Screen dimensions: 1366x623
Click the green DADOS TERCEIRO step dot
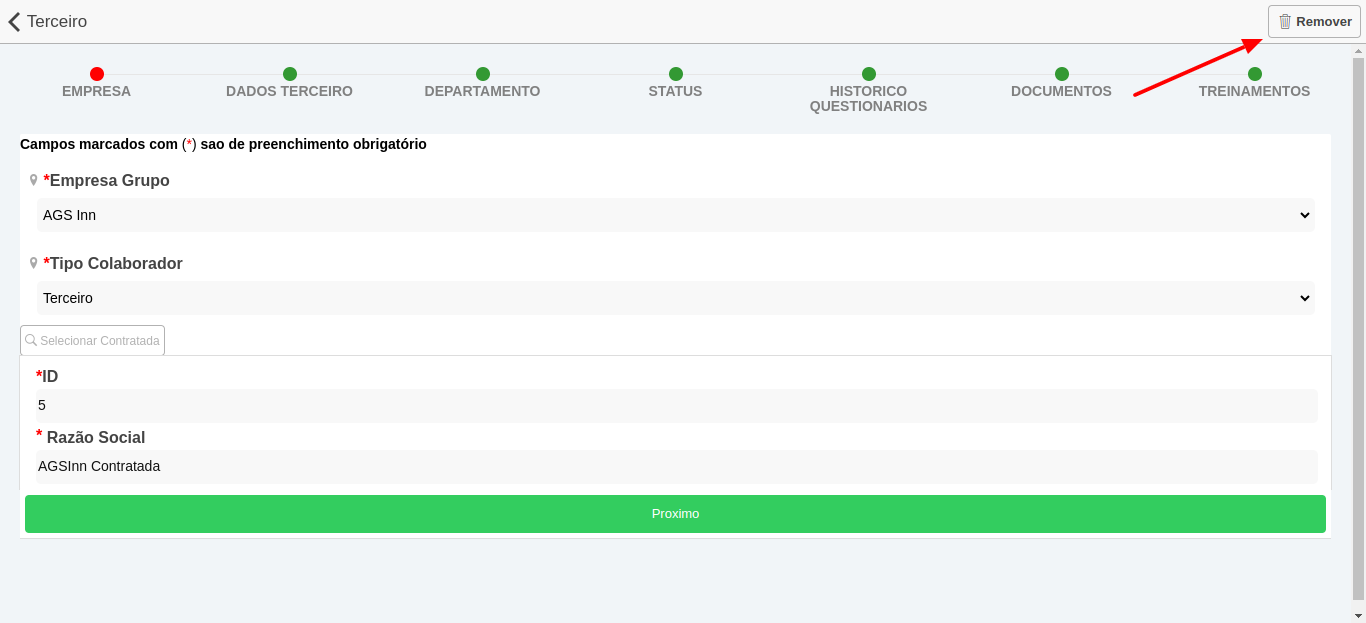pos(289,73)
